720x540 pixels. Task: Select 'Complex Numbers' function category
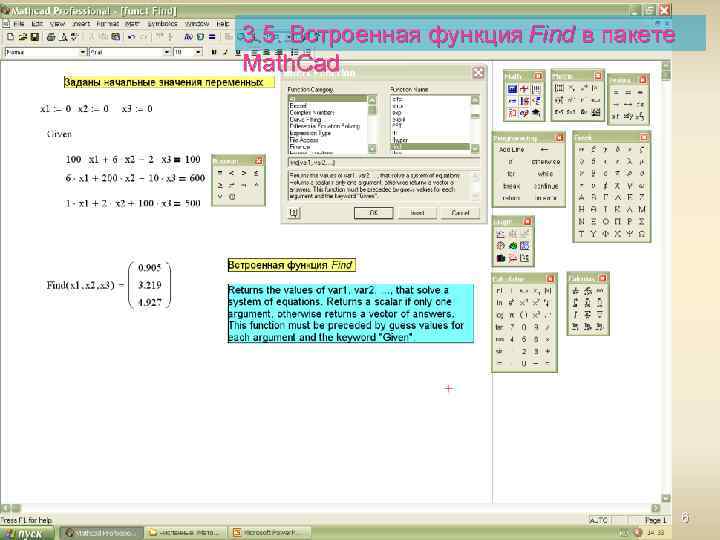[312, 112]
